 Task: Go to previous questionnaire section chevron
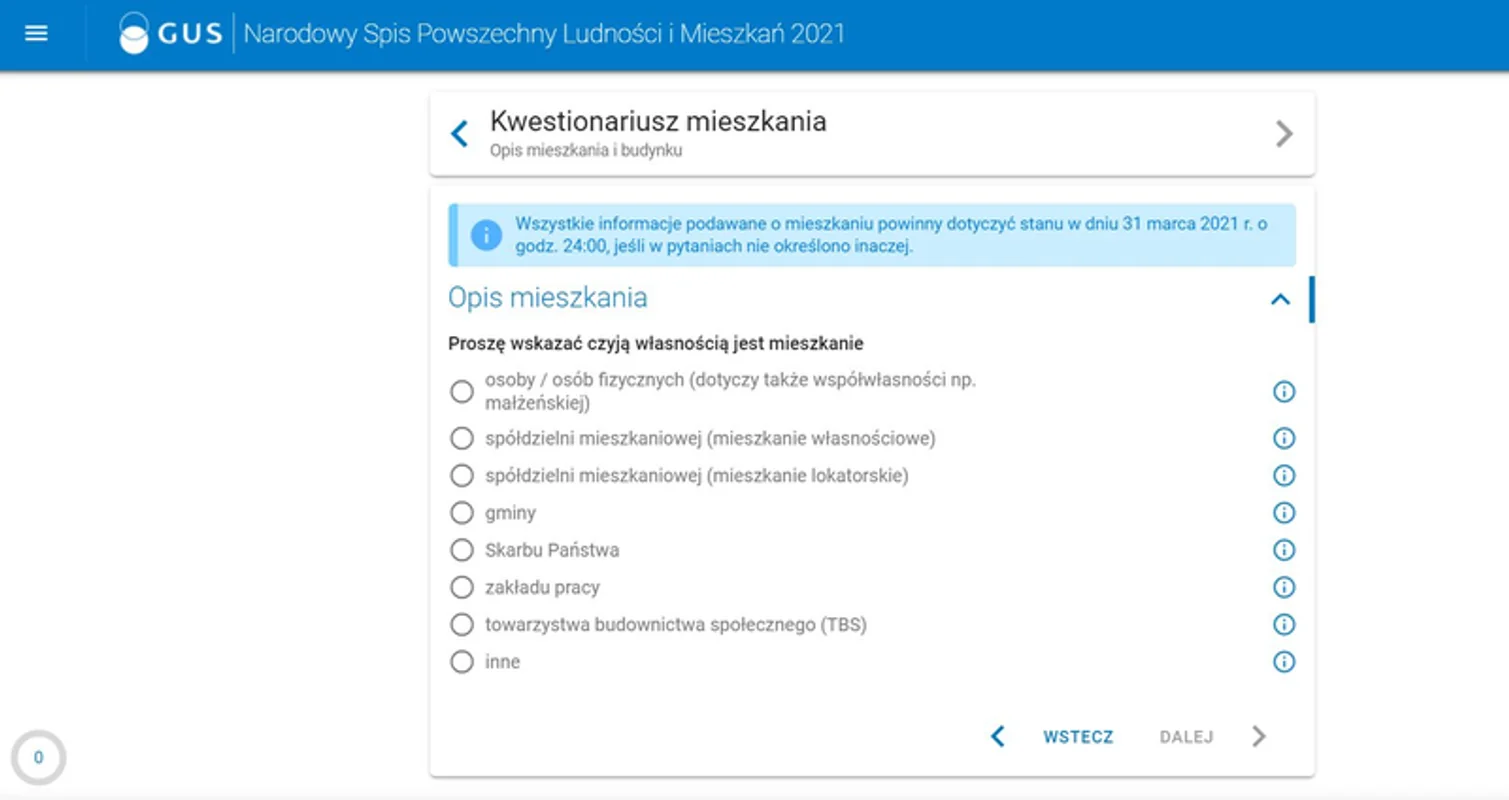coord(460,134)
